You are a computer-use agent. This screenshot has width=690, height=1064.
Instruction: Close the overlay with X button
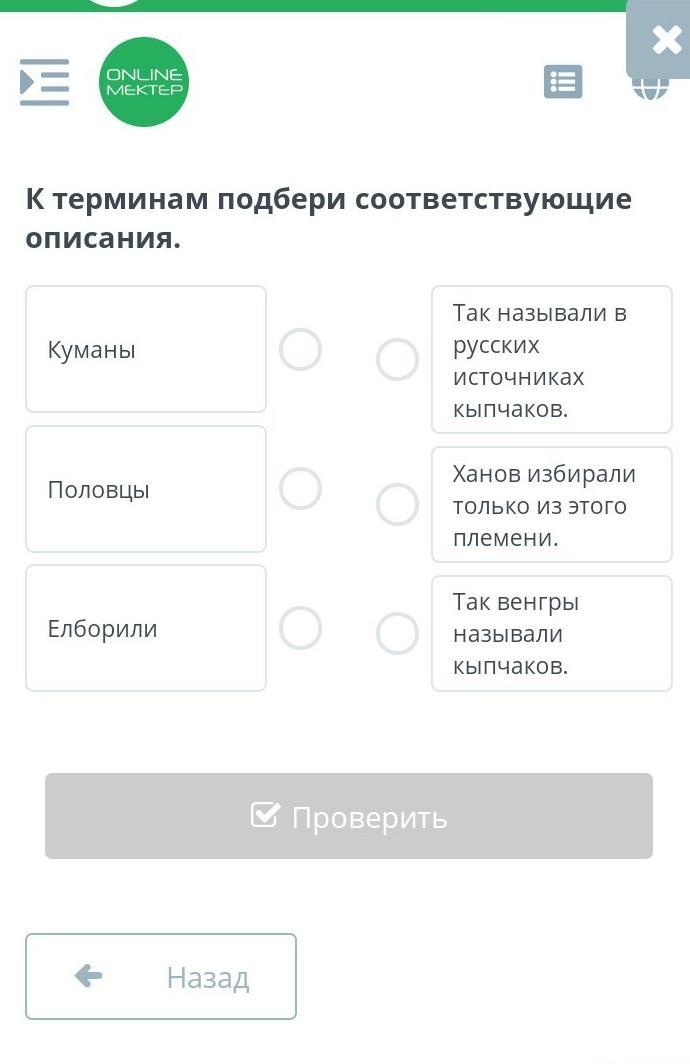click(x=666, y=39)
